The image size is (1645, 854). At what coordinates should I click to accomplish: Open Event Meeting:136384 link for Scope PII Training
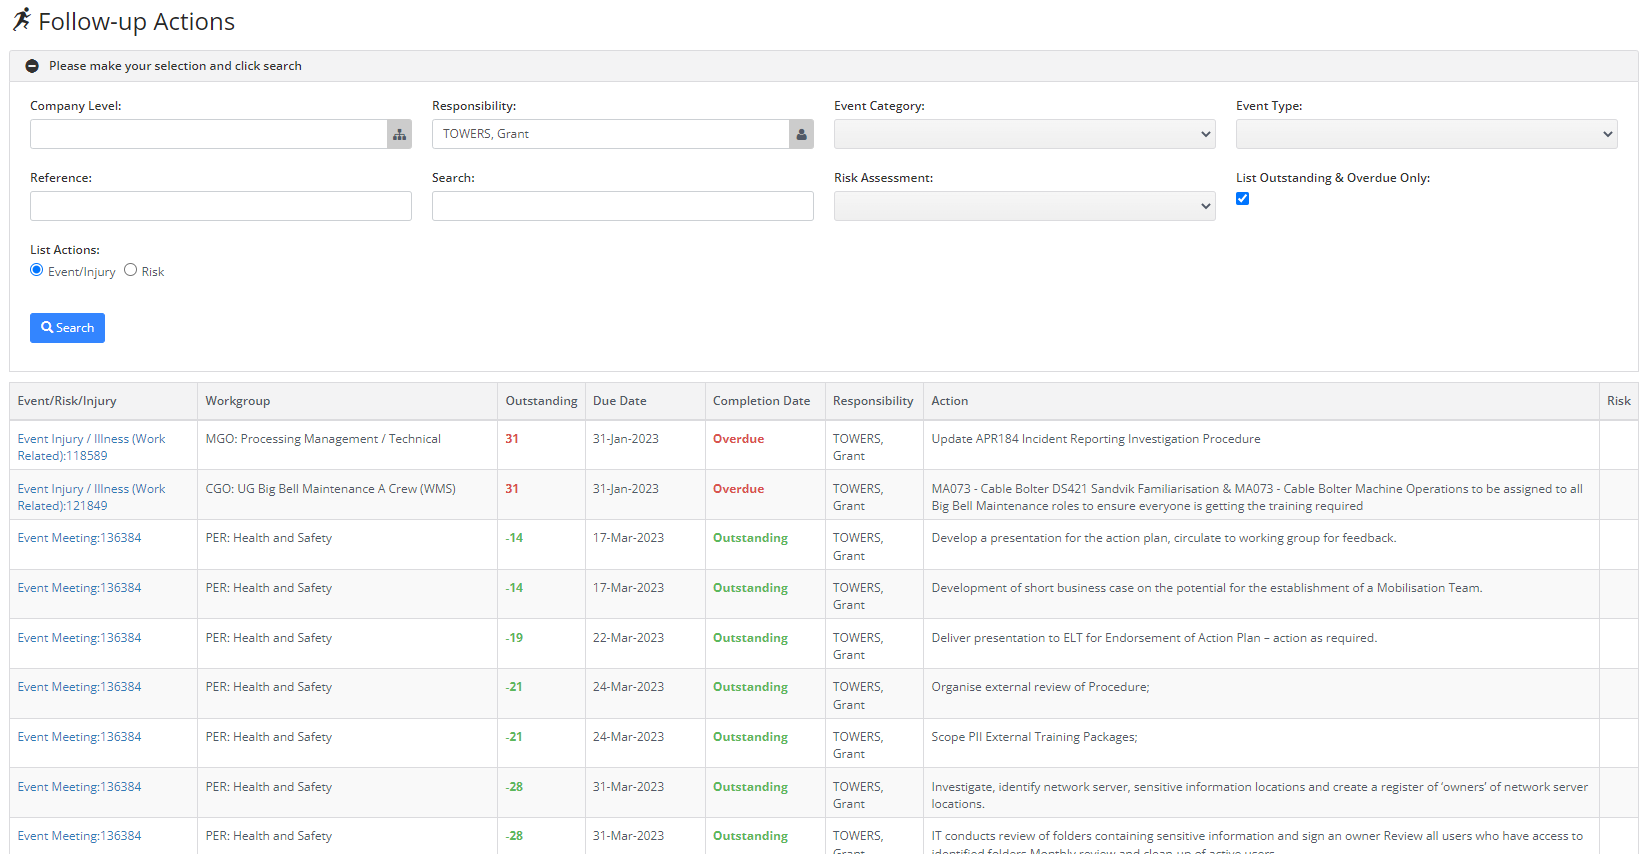pos(79,737)
